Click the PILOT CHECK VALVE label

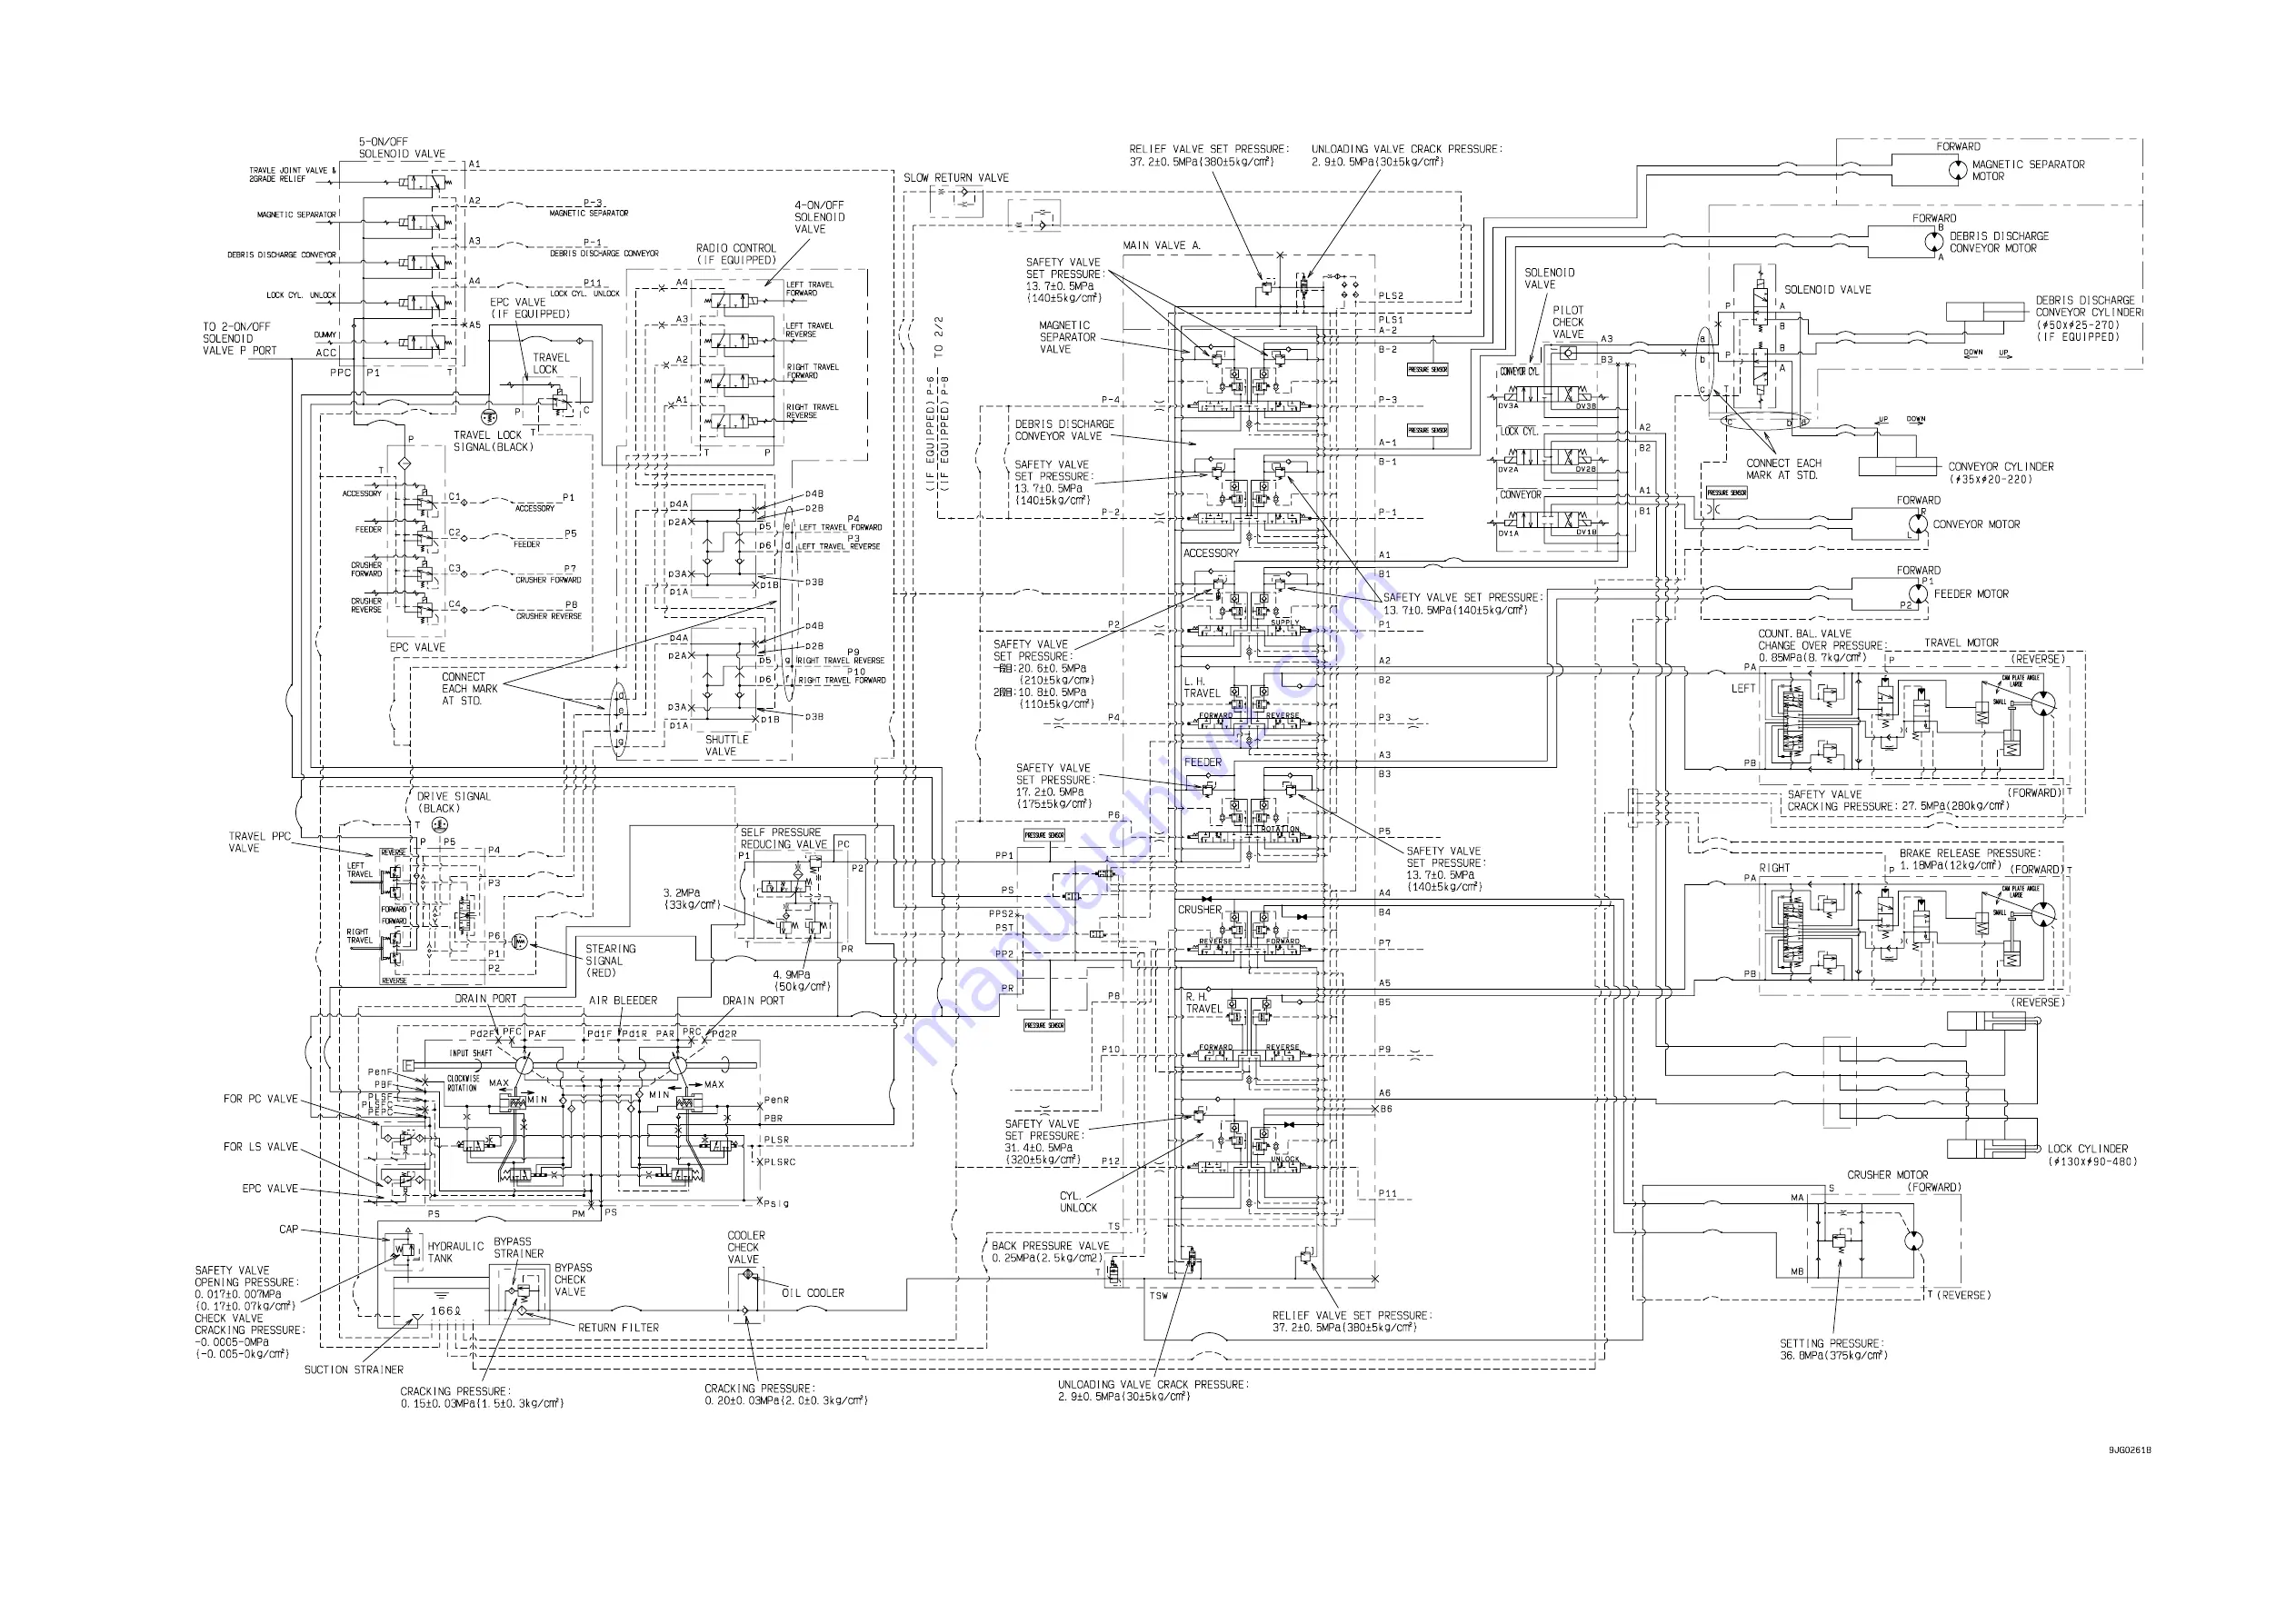pyautogui.click(x=1568, y=322)
